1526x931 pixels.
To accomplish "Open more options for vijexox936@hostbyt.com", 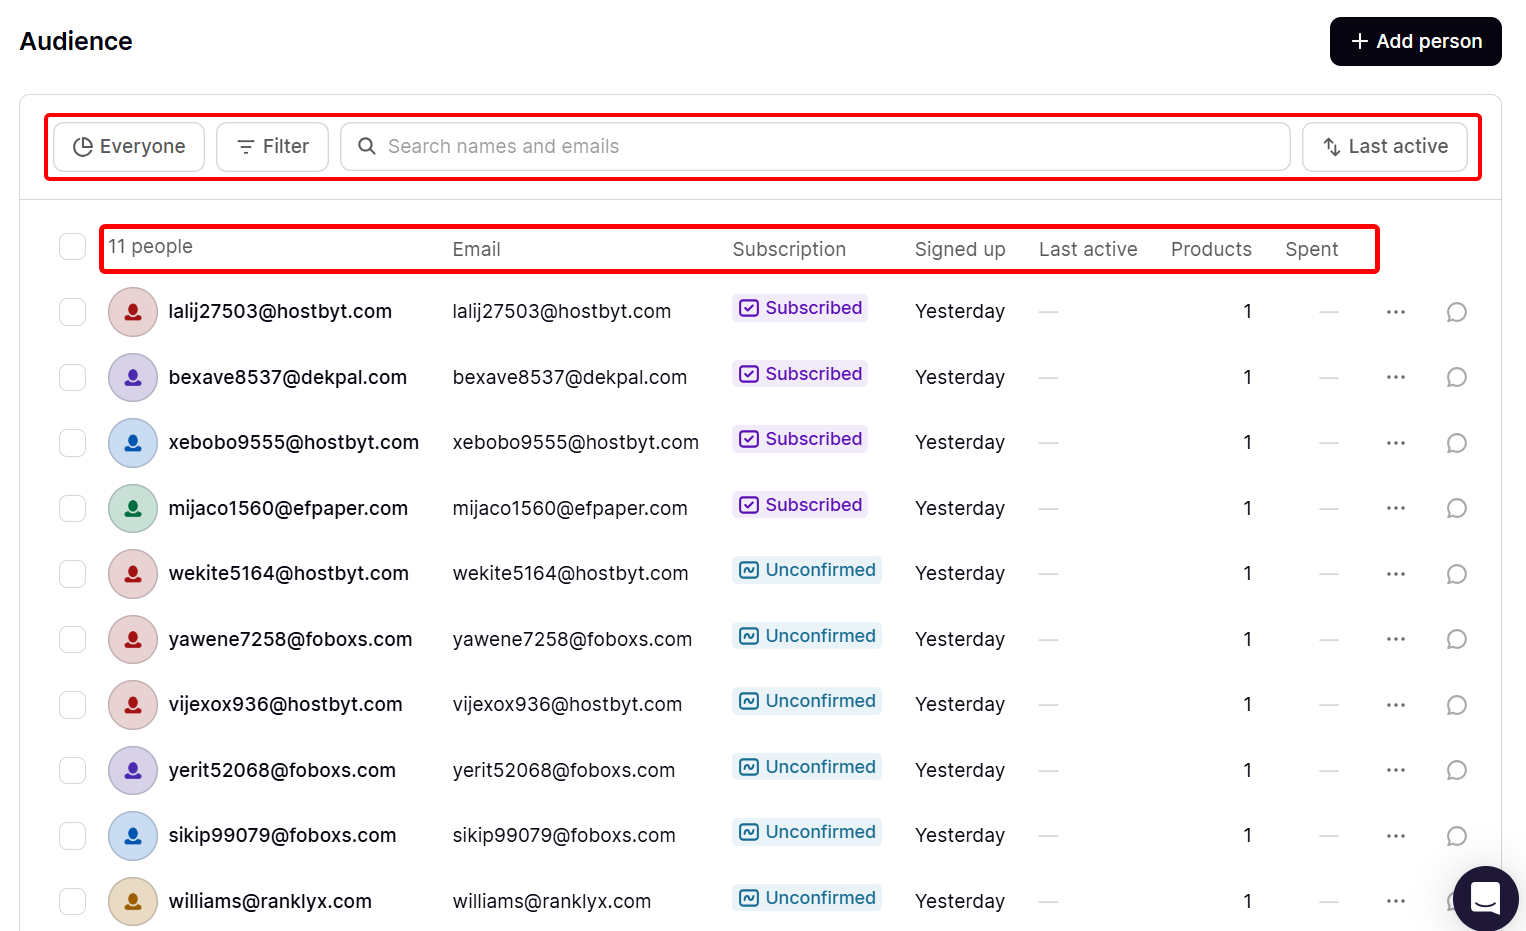I will point(1396,705).
